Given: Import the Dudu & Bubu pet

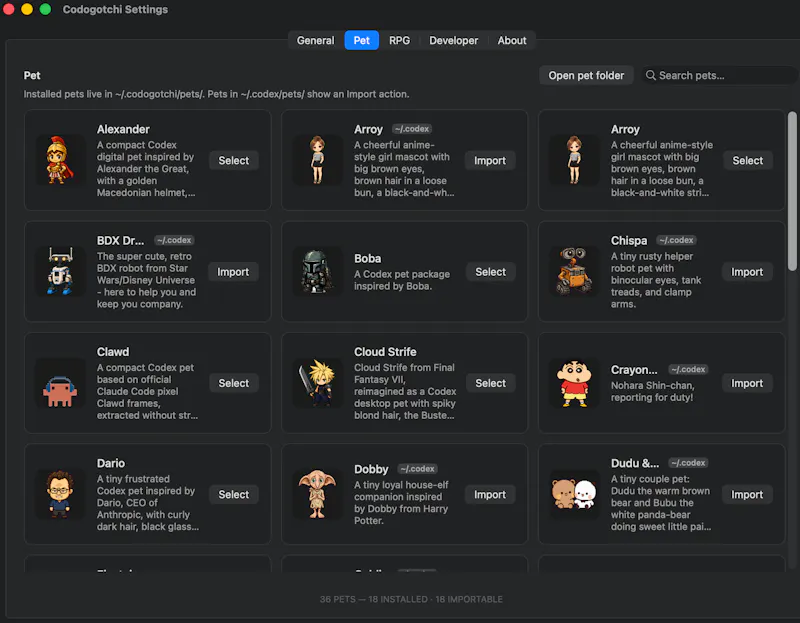Looking at the screenshot, I should pos(747,494).
